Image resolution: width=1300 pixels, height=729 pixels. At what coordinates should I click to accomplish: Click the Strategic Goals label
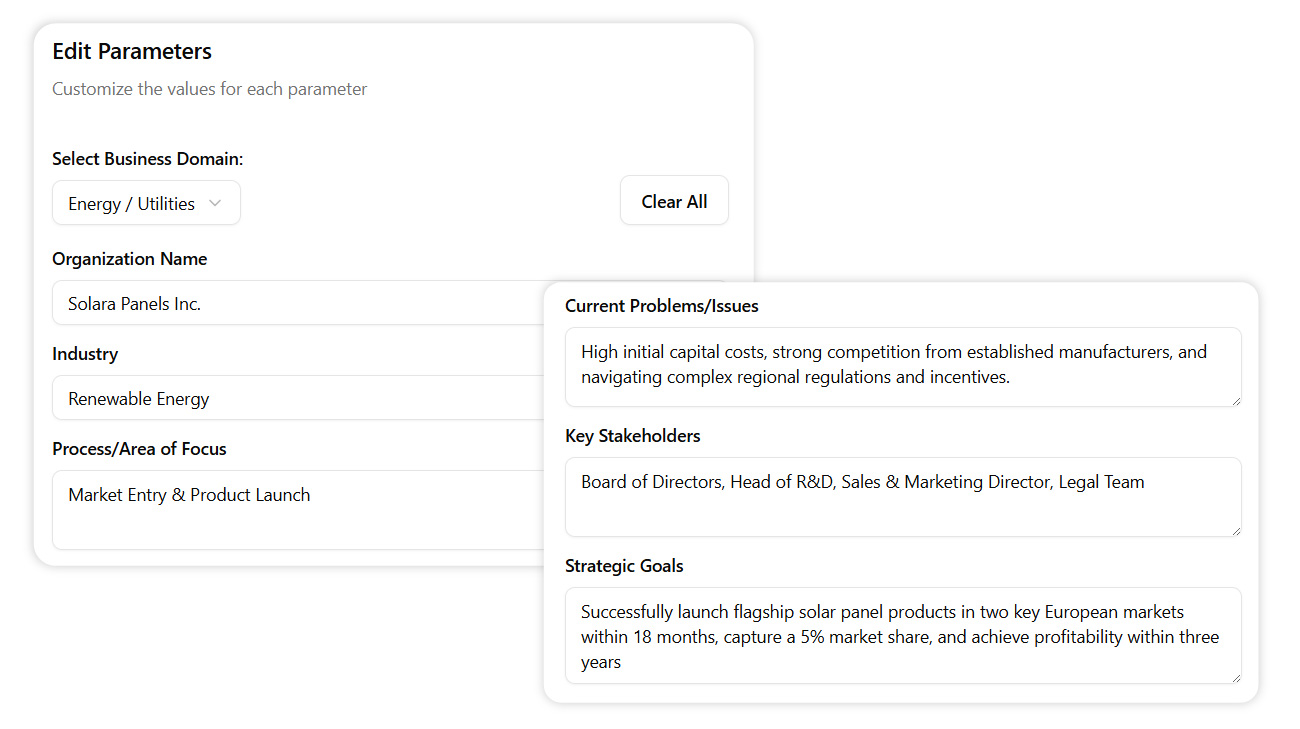624,566
